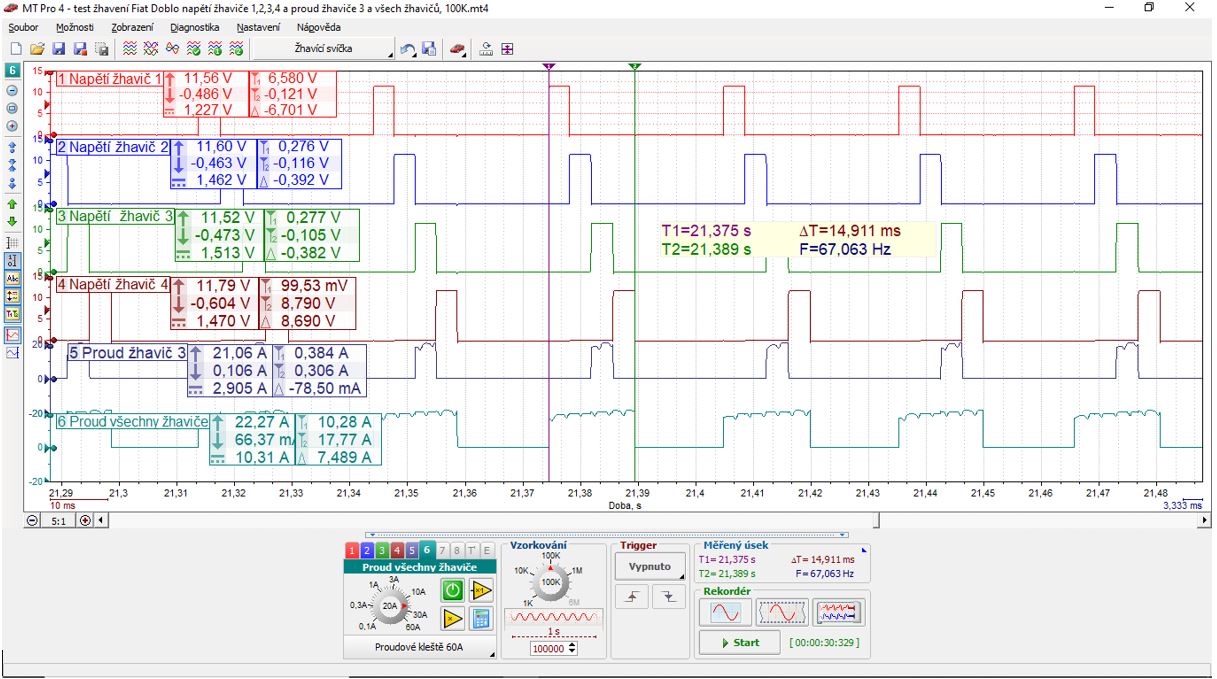The height and width of the screenshot is (679, 1217).
Task: Click the horizontal scrollbar right arrow
Action: click(1204, 520)
